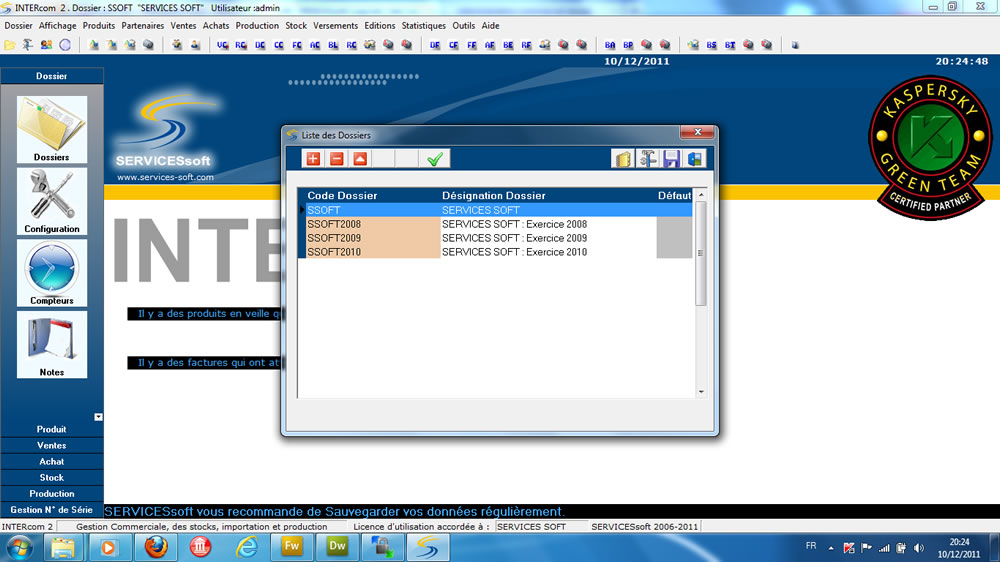This screenshot has height=562, width=1000.
Task: Confirm with the green checkmark button
Action: [435, 159]
